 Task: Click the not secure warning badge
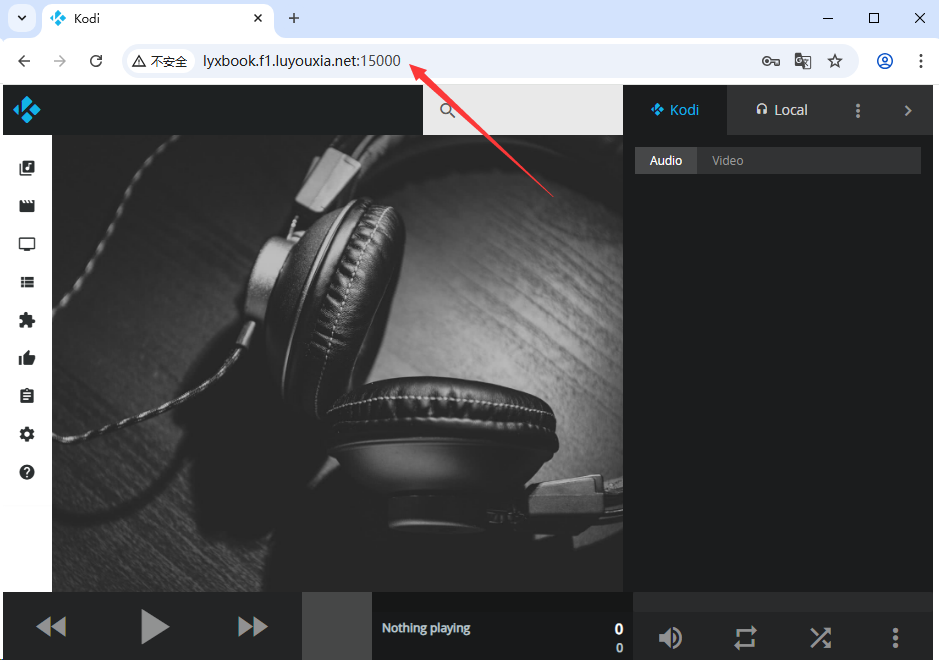[x=160, y=60]
